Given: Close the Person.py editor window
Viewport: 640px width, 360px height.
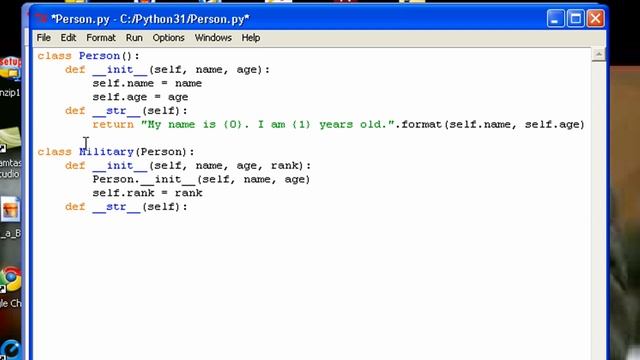Looking at the screenshot, I should (596, 19).
